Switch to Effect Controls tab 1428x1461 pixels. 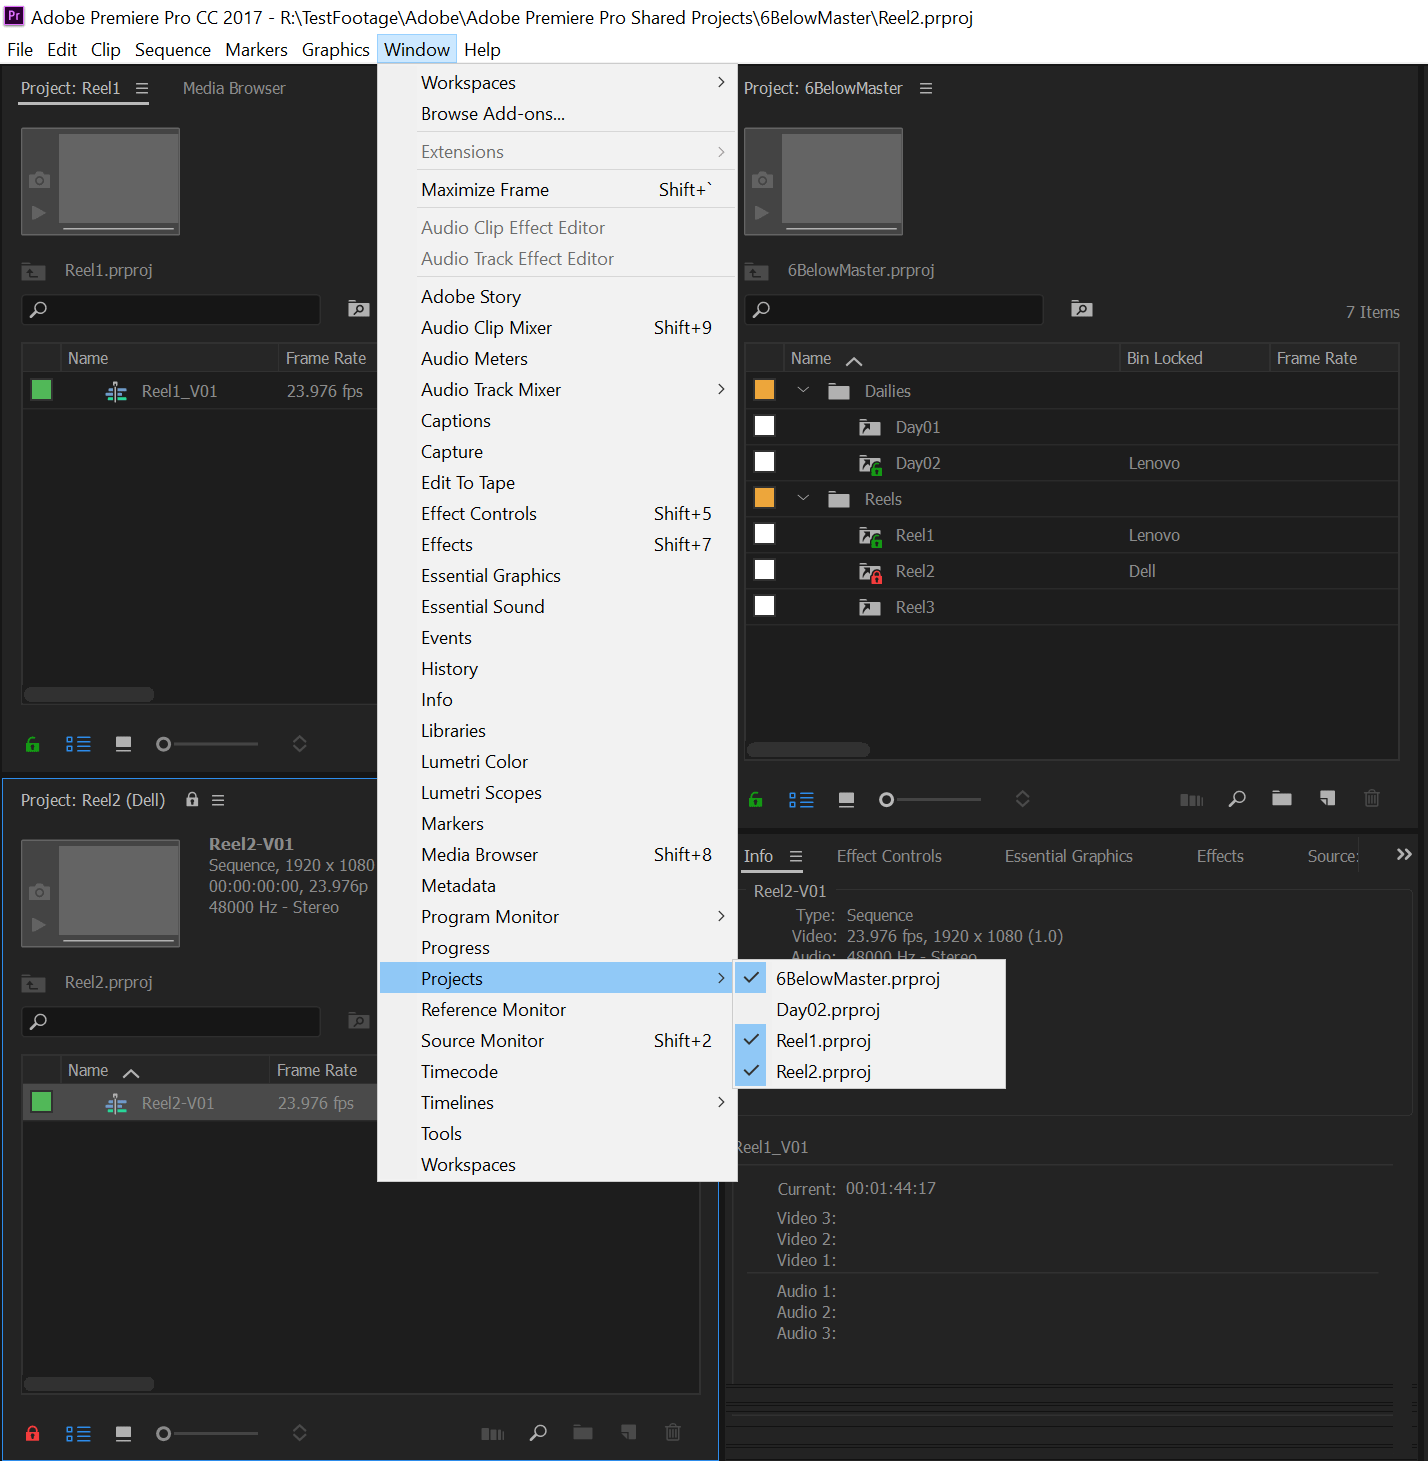(x=889, y=856)
